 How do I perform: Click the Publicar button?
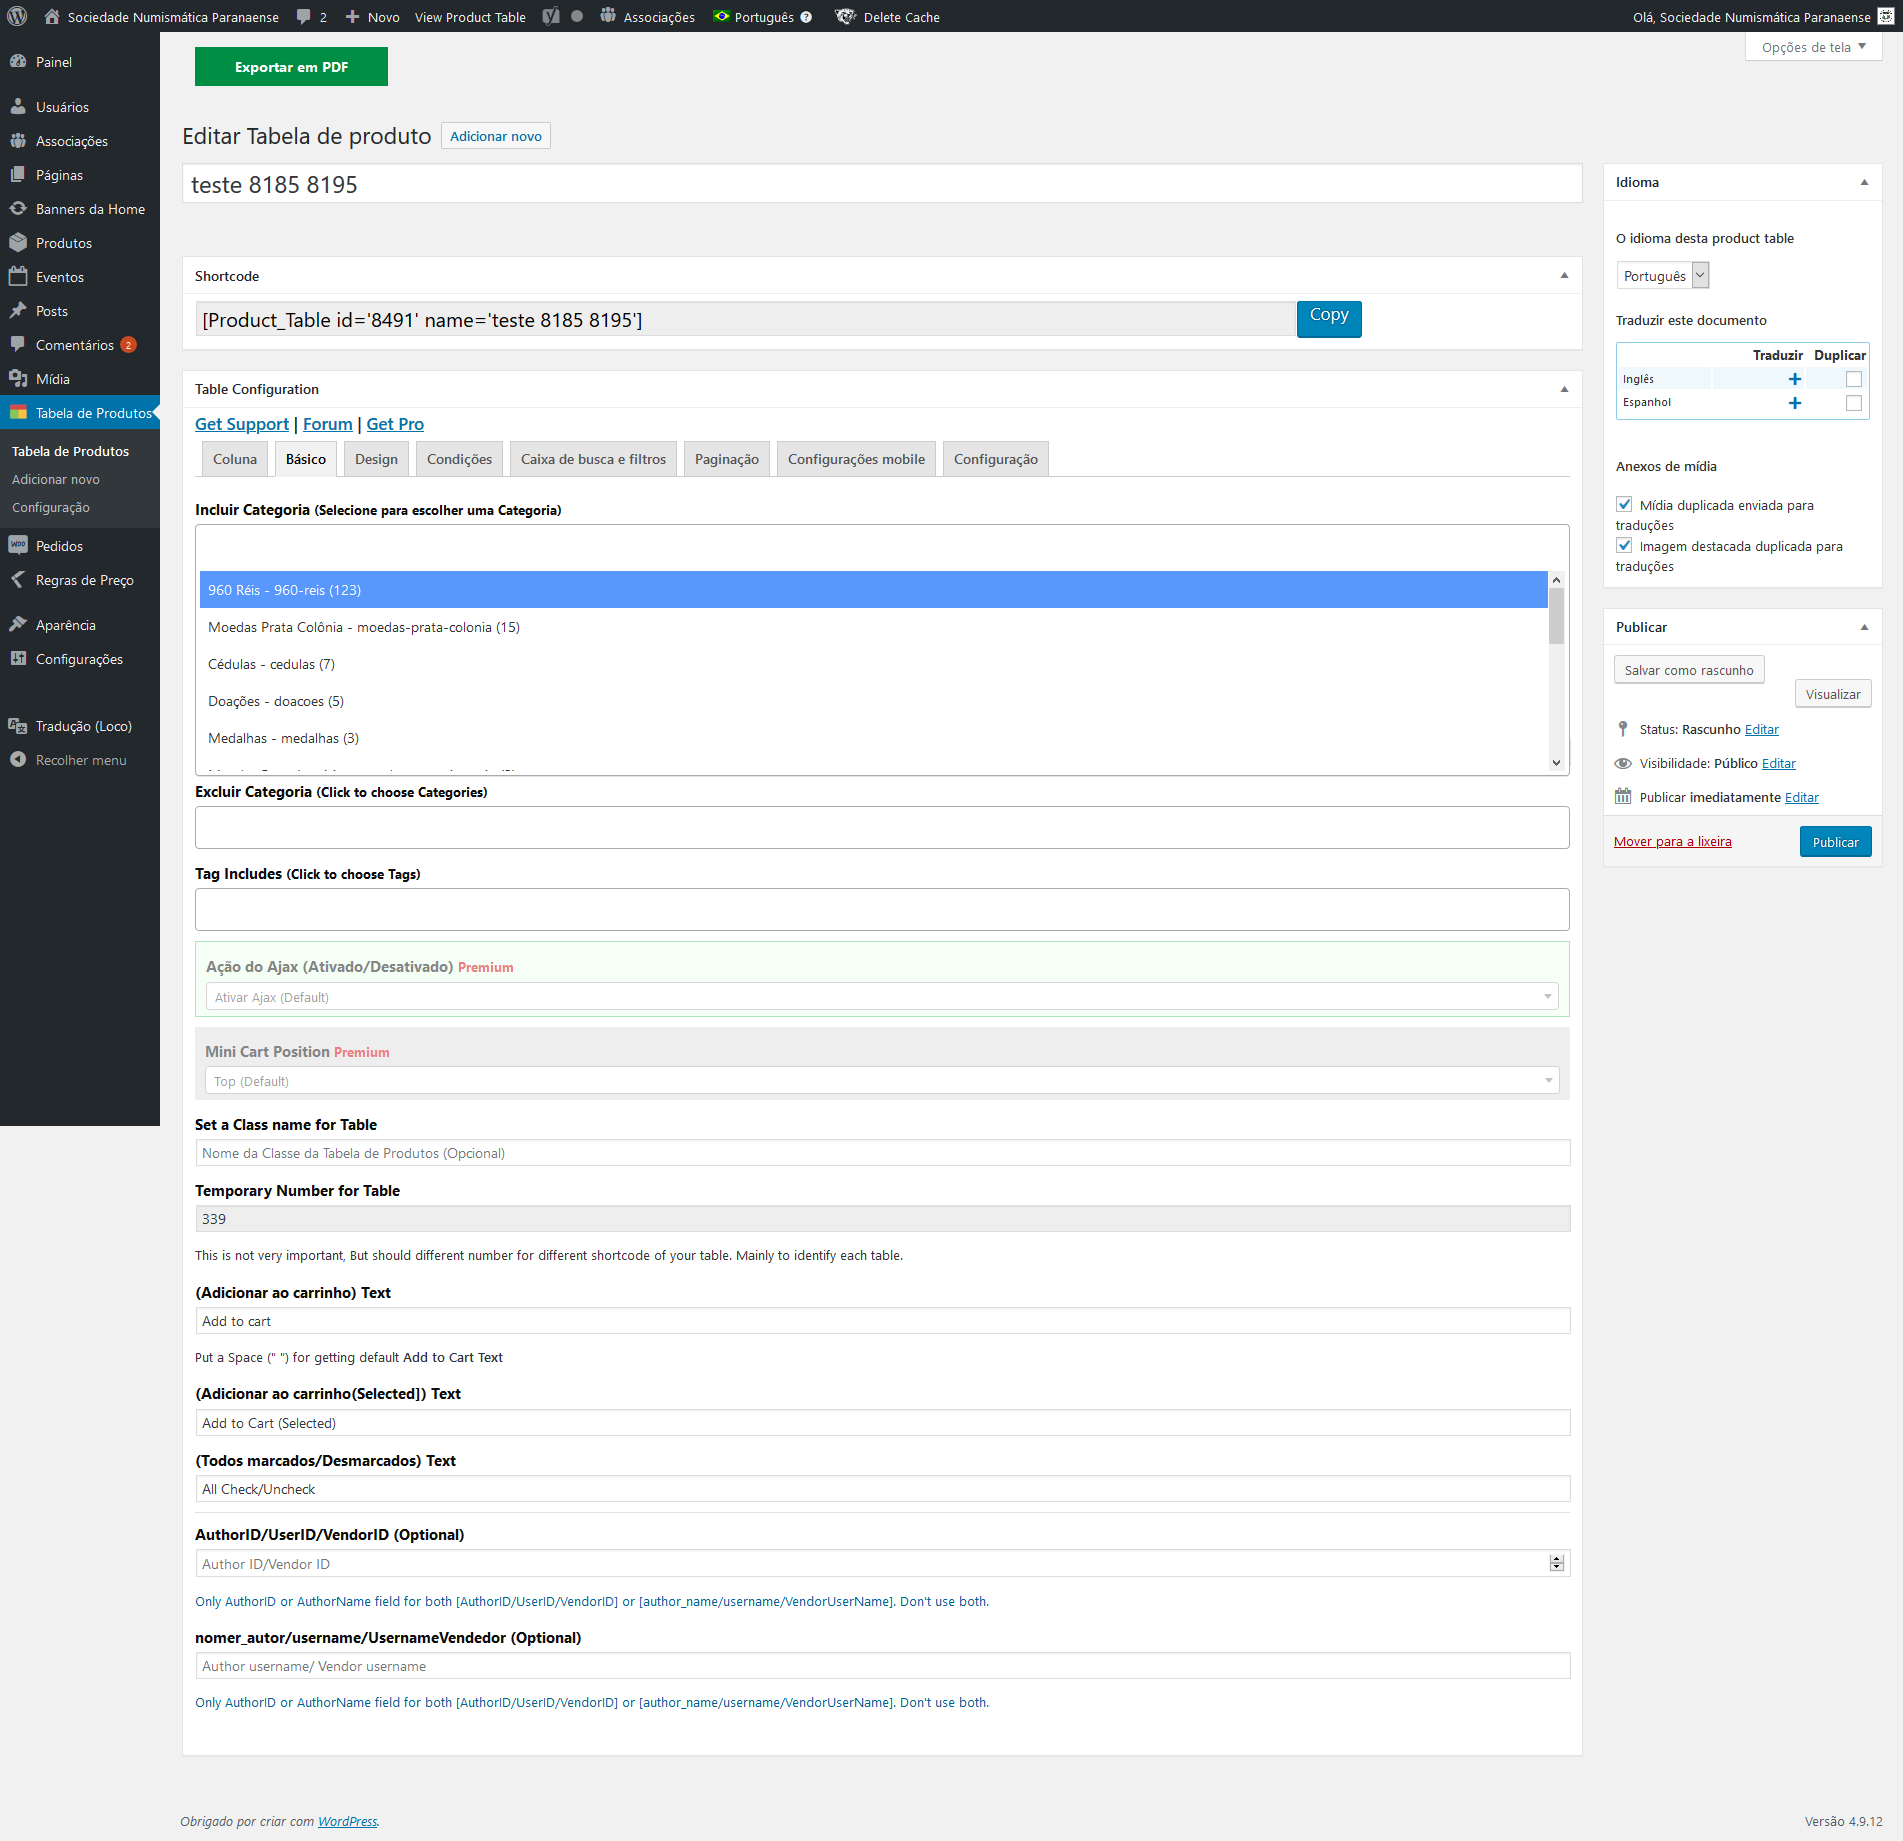pyautogui.click(x=1835, y=842)
